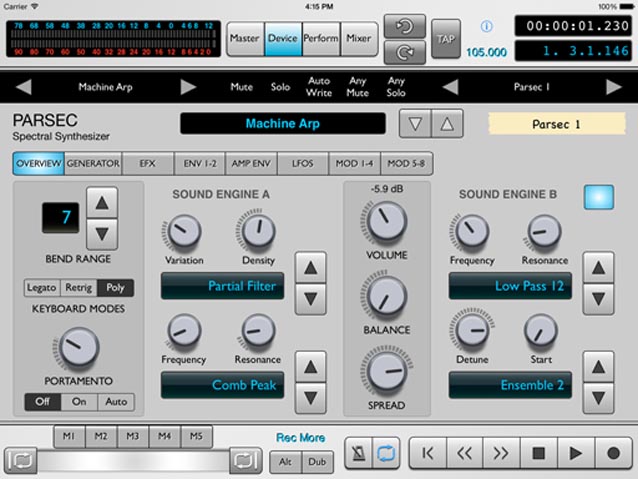Viewport: 638px width, 479px height.
Task: Set portamento to On
Action: [79, 402]
